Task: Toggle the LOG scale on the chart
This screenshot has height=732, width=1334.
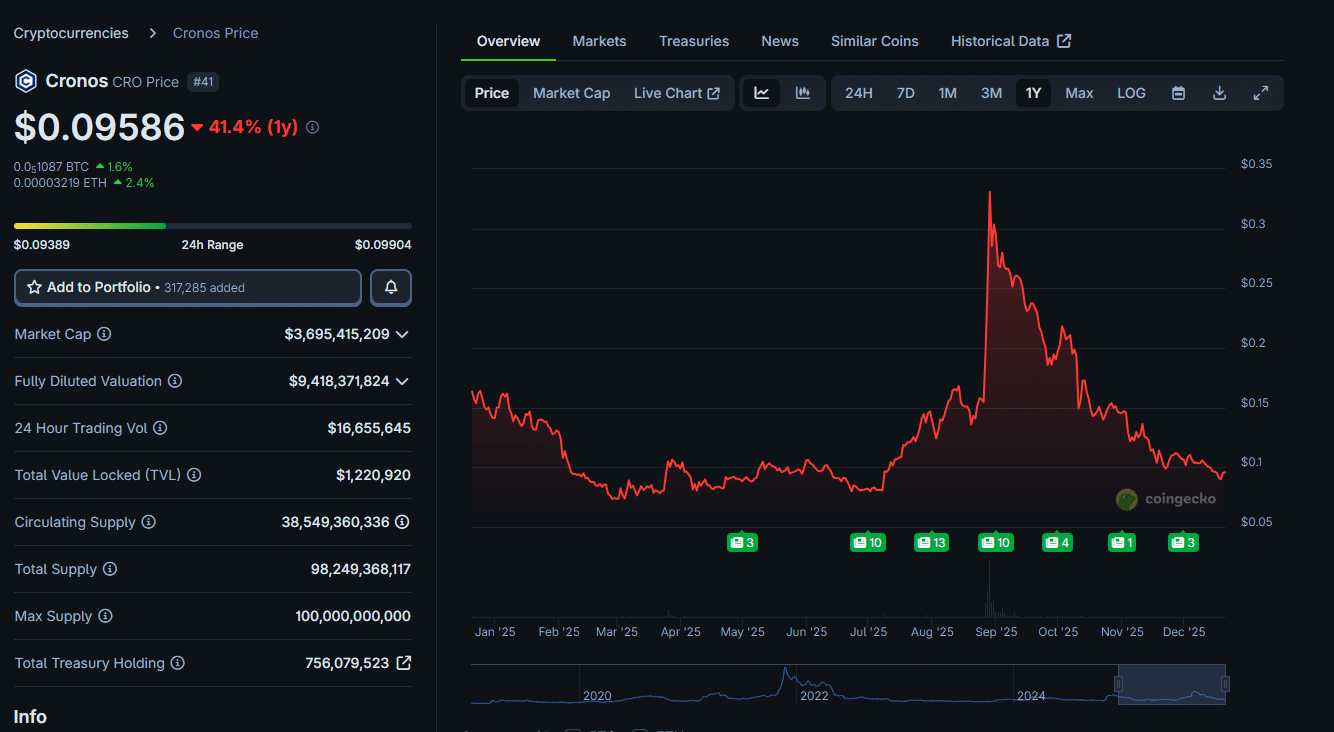Action: pyautogui.click(x=1131, y=92)
